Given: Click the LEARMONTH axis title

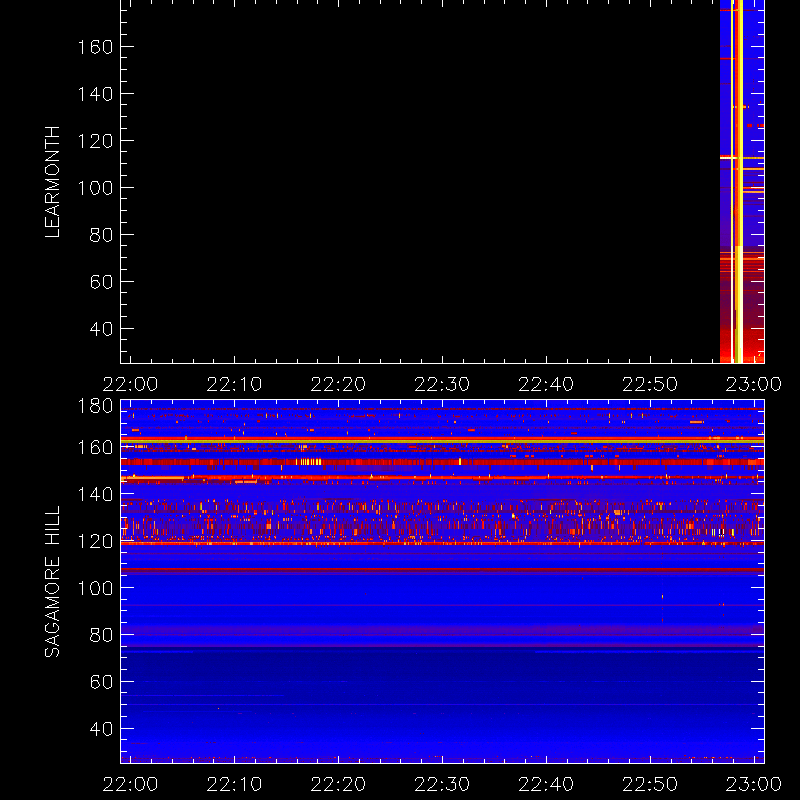Looking at the screenshot, I should [x=53, y=182].
